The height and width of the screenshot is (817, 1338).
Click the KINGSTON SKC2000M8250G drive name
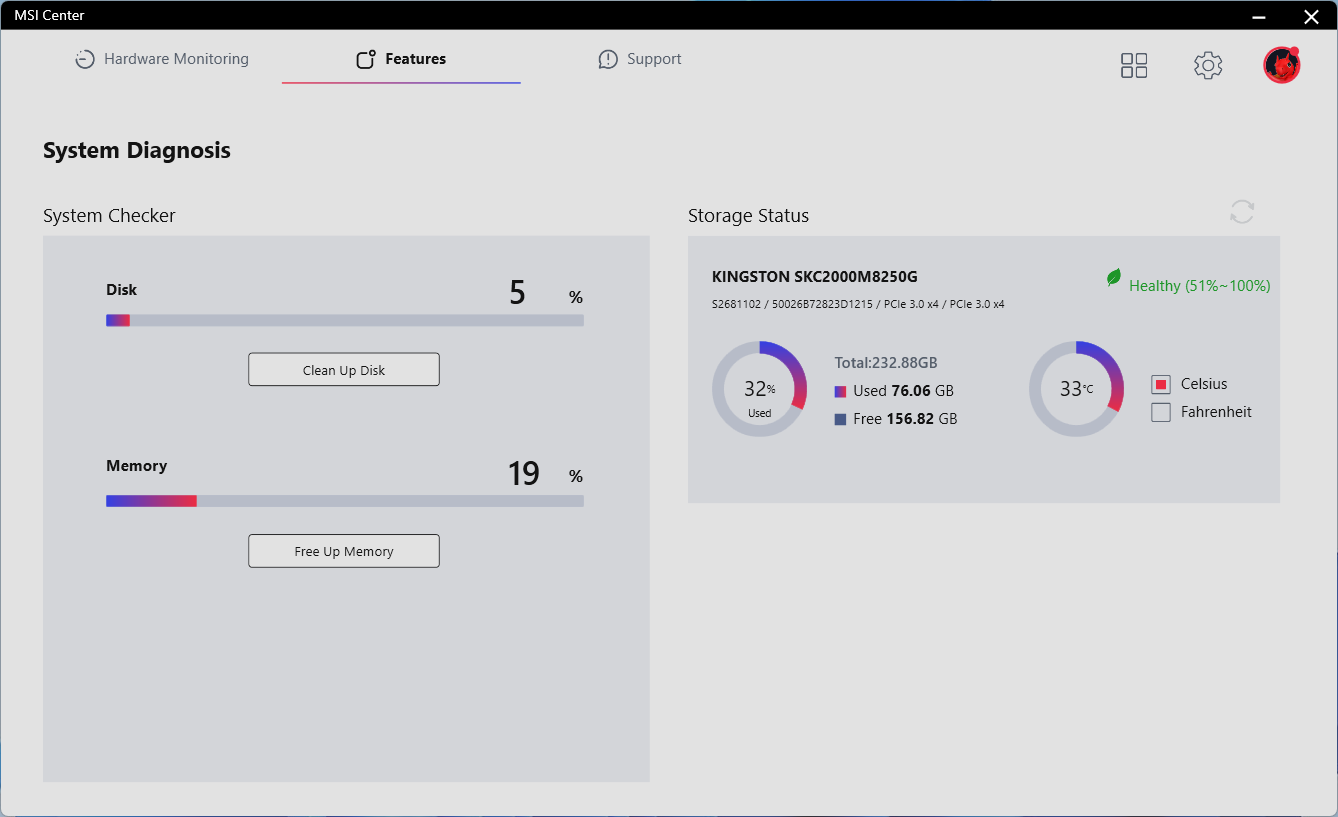pos(815,277)
